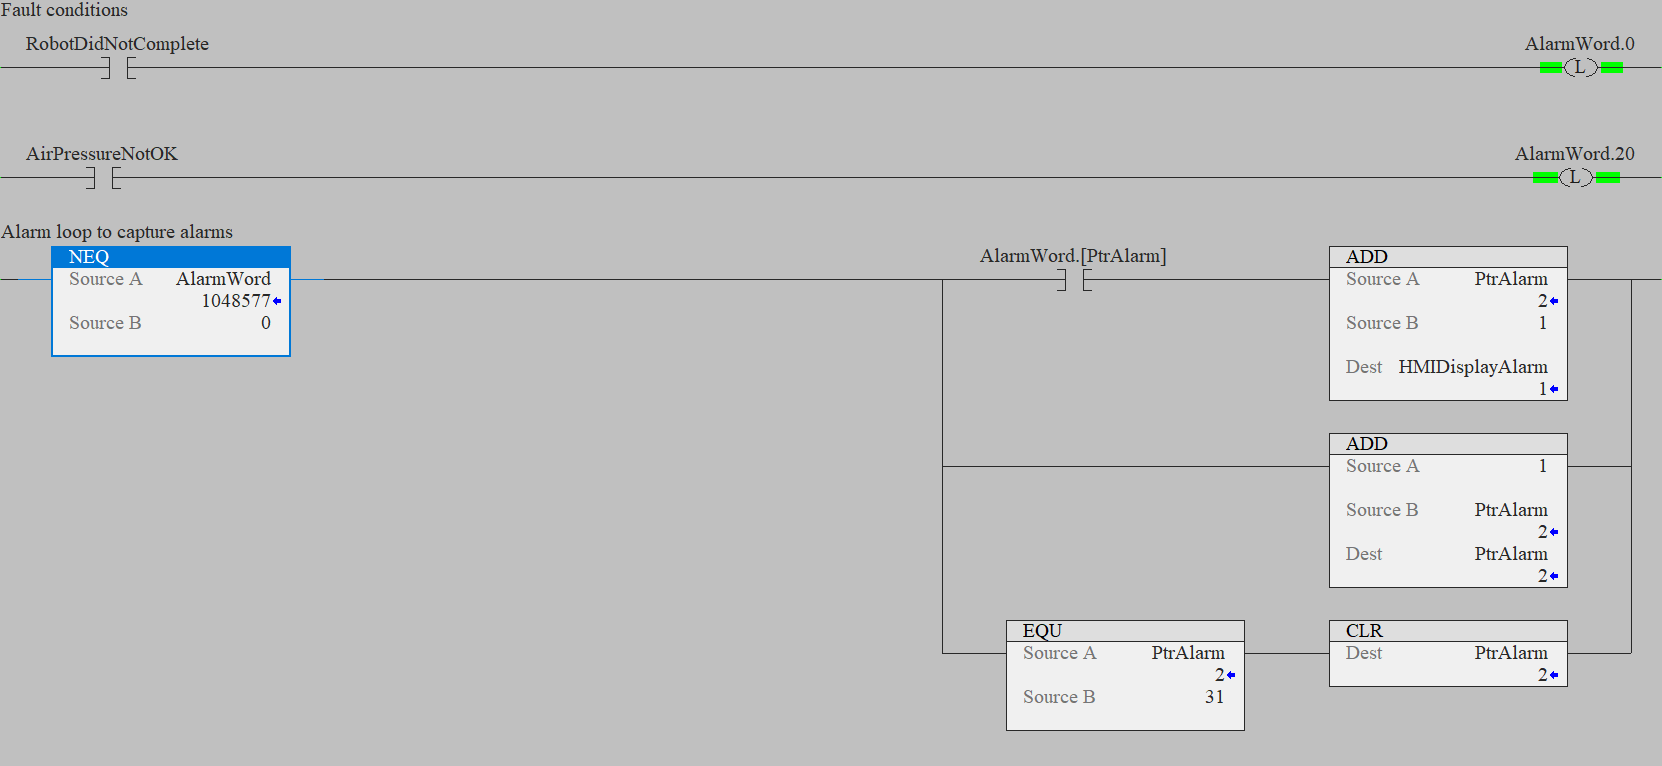1662x766 pixels.
Task: Click the AirPressureNotOK tag label
Action: tap(102, 154)
